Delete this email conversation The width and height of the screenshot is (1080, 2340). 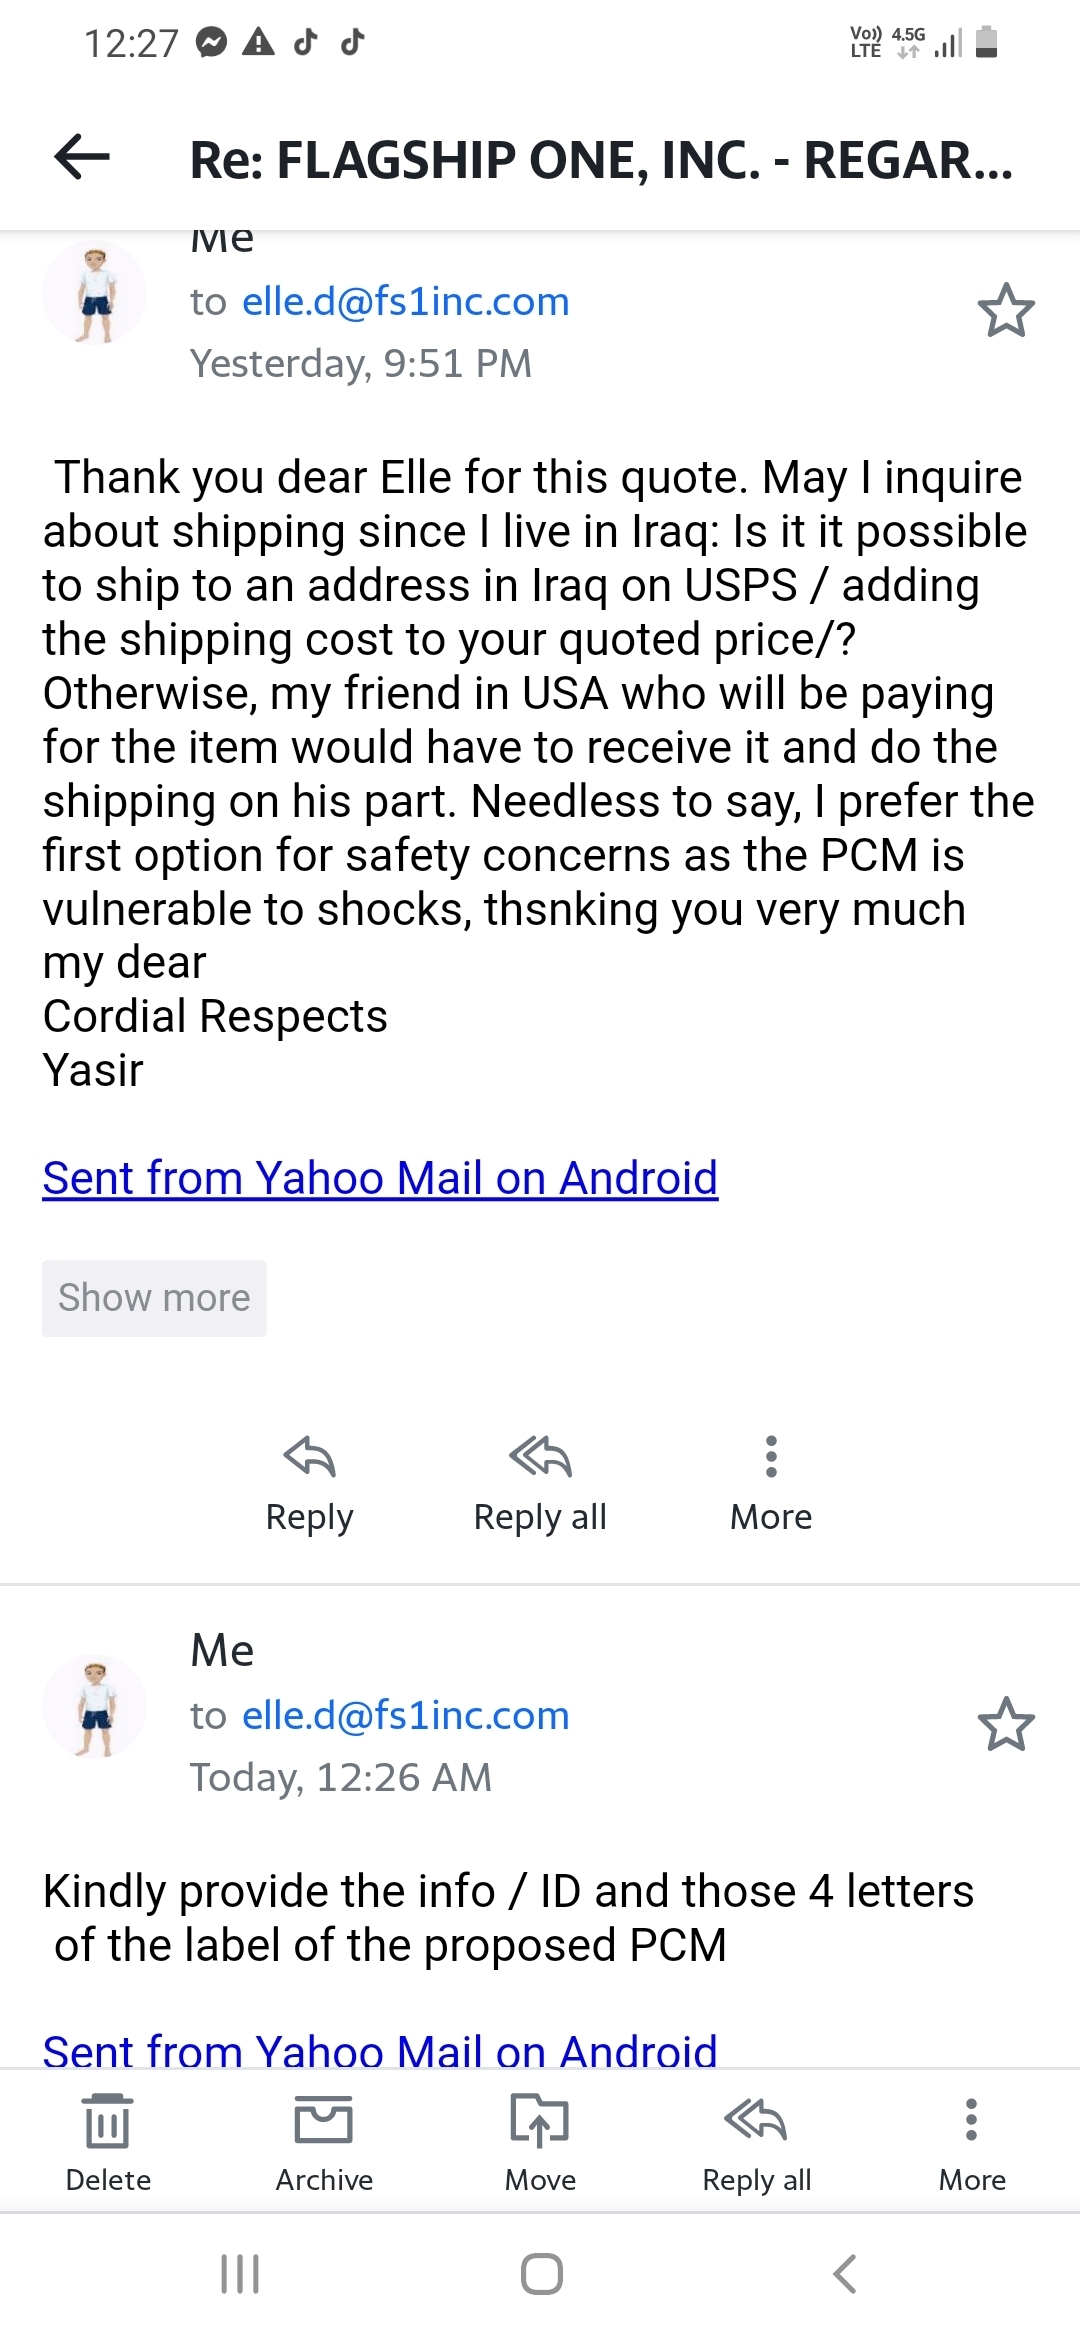(108, 2141)
